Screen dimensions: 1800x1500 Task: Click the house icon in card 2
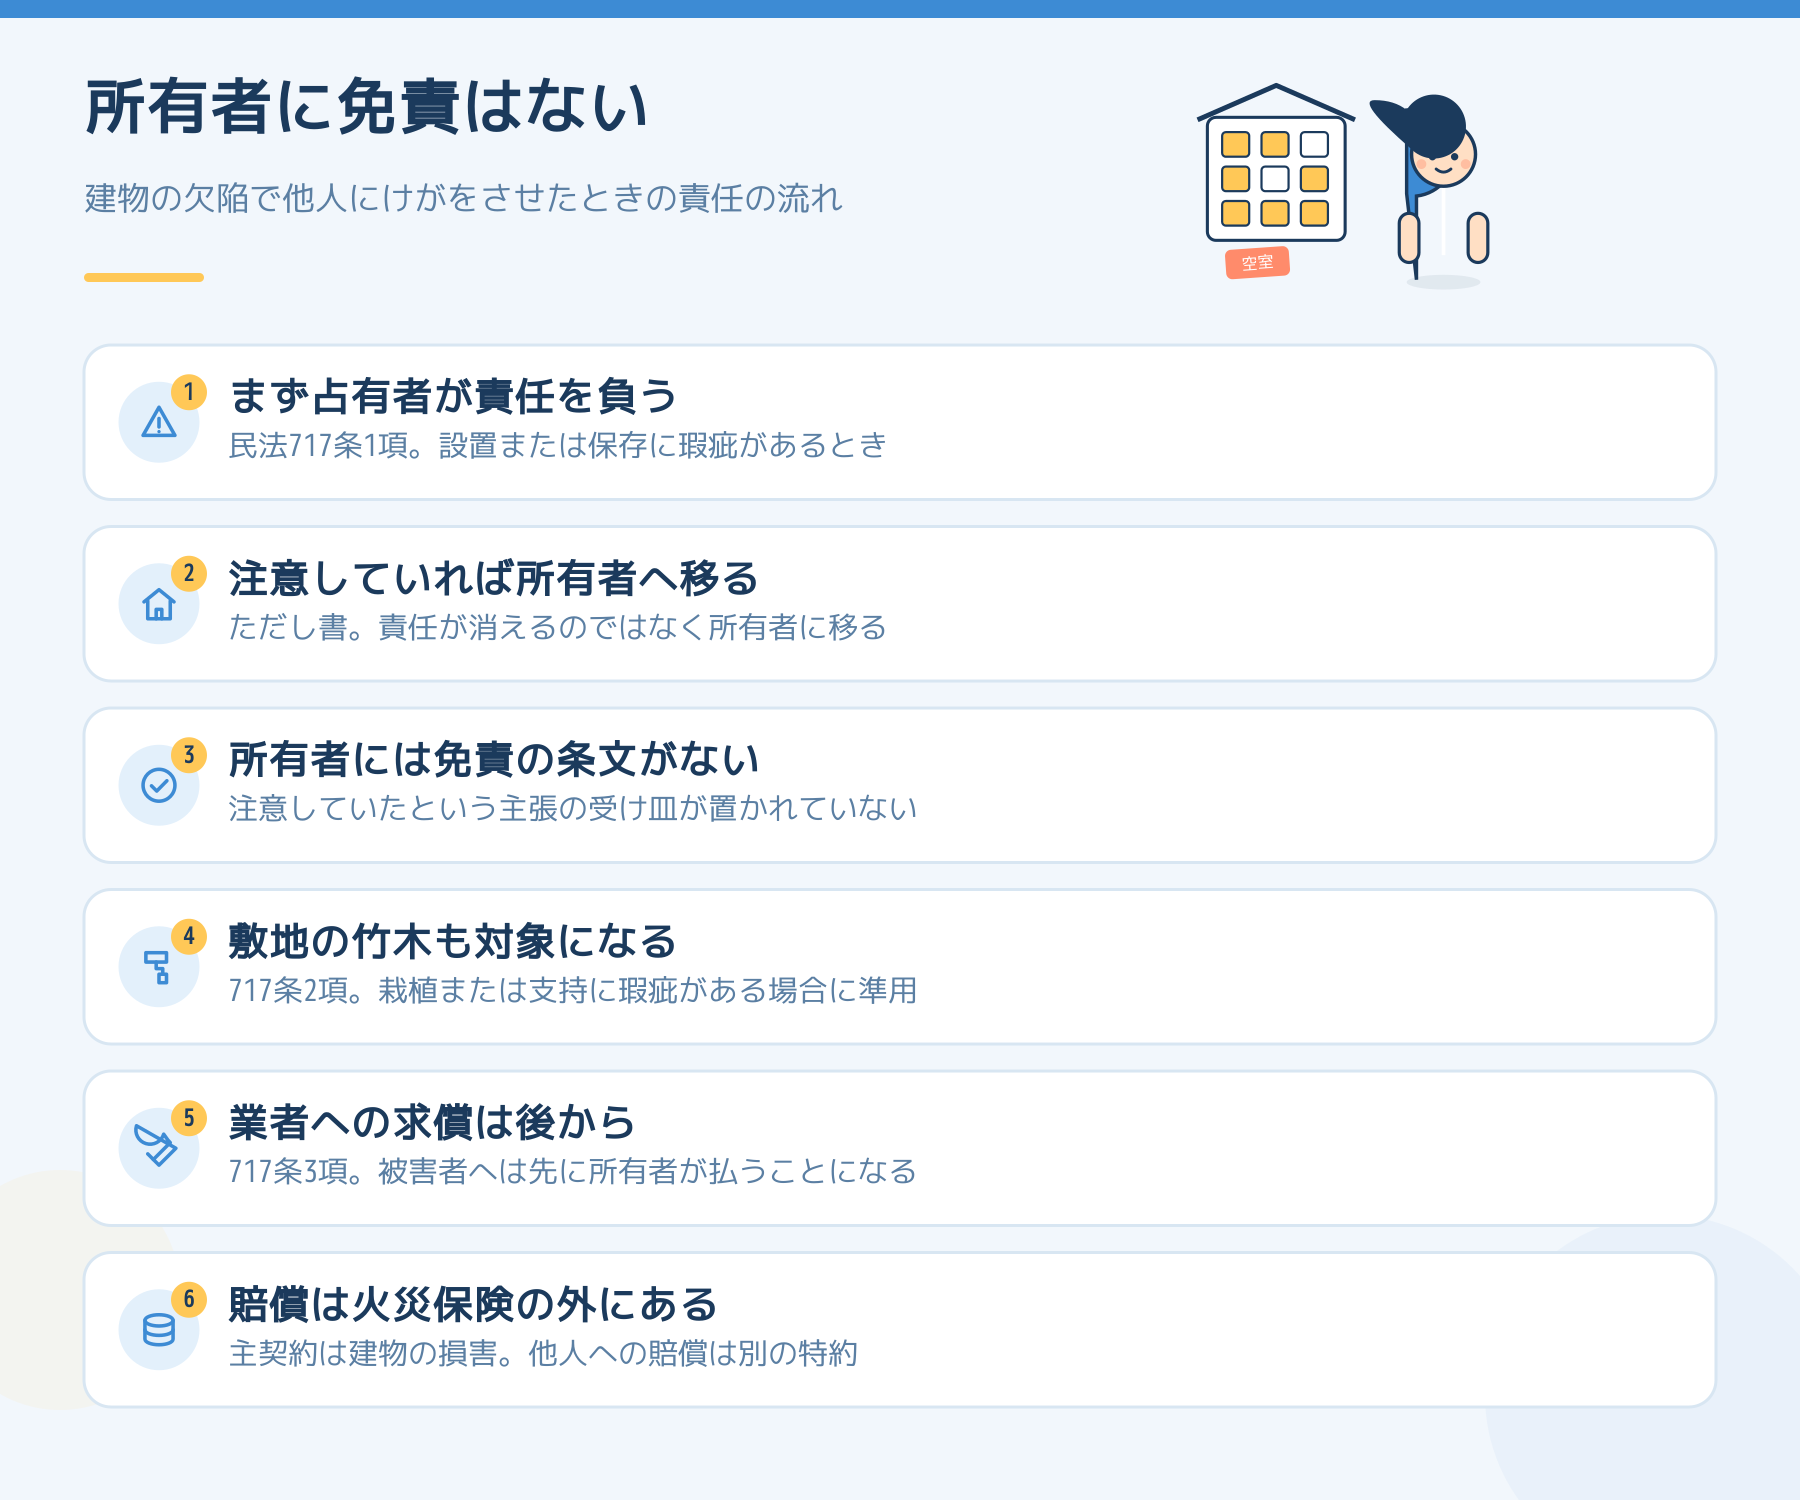pyautogui.click(x=159, y=604)
